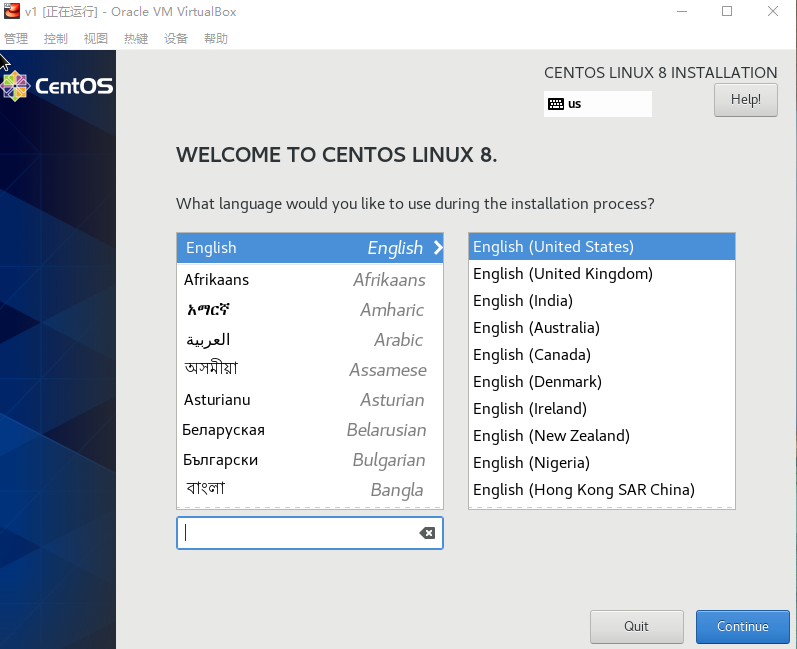The height and width of the screenshot is (649, 797).
Task: Select Assamese language row
Action: pyautogui.click(x=310, y=369)
